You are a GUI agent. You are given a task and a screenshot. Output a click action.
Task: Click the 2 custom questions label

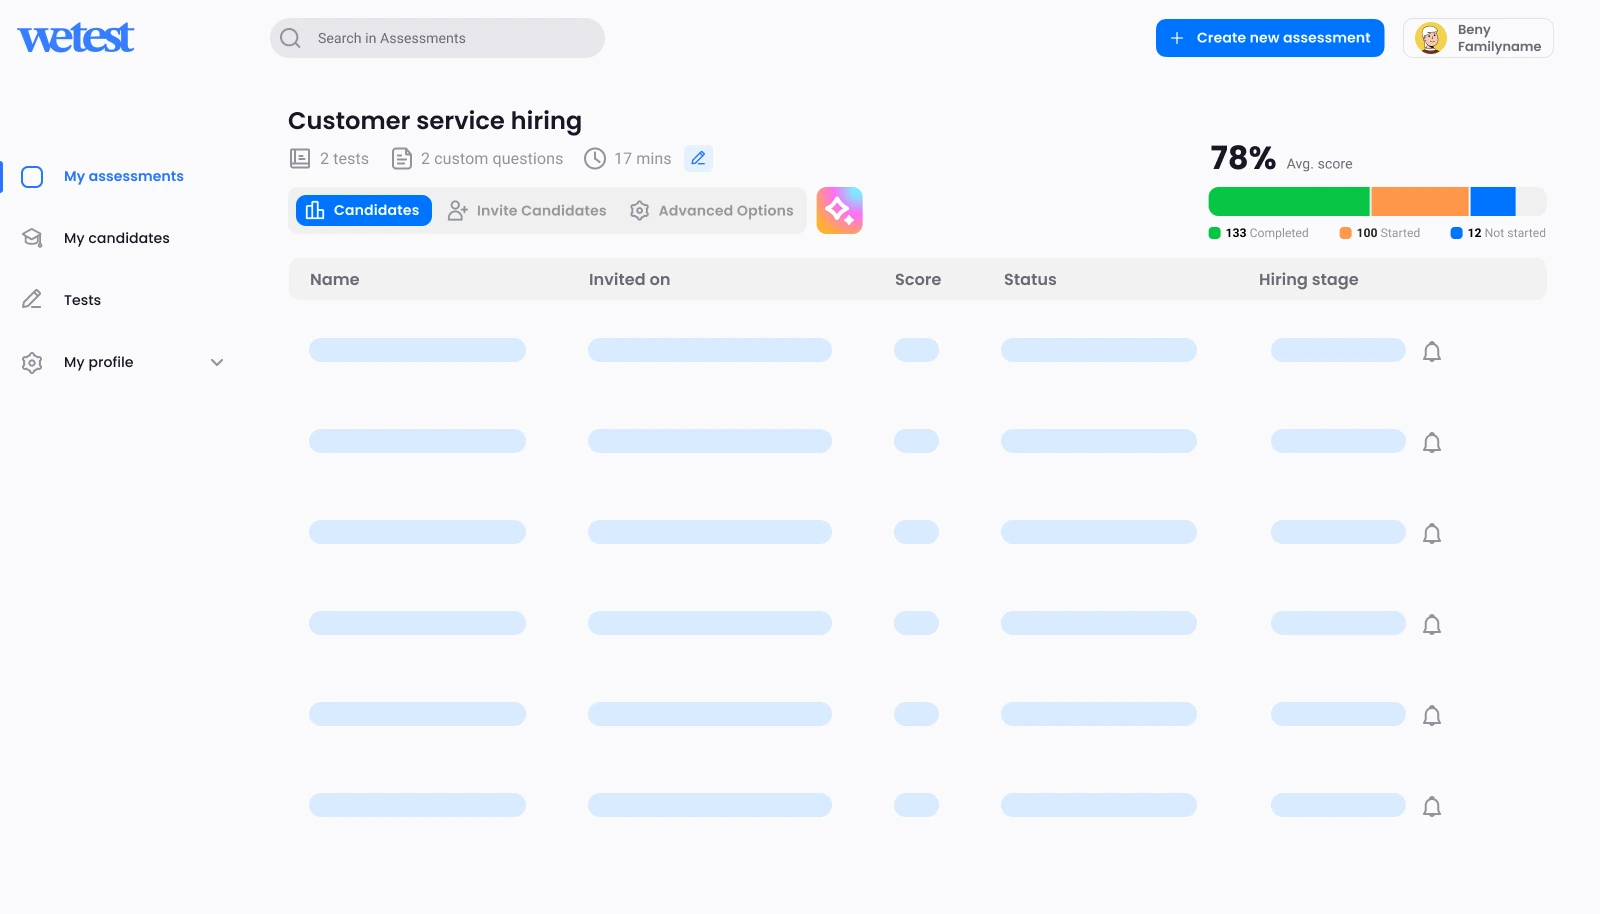point(492,159)
